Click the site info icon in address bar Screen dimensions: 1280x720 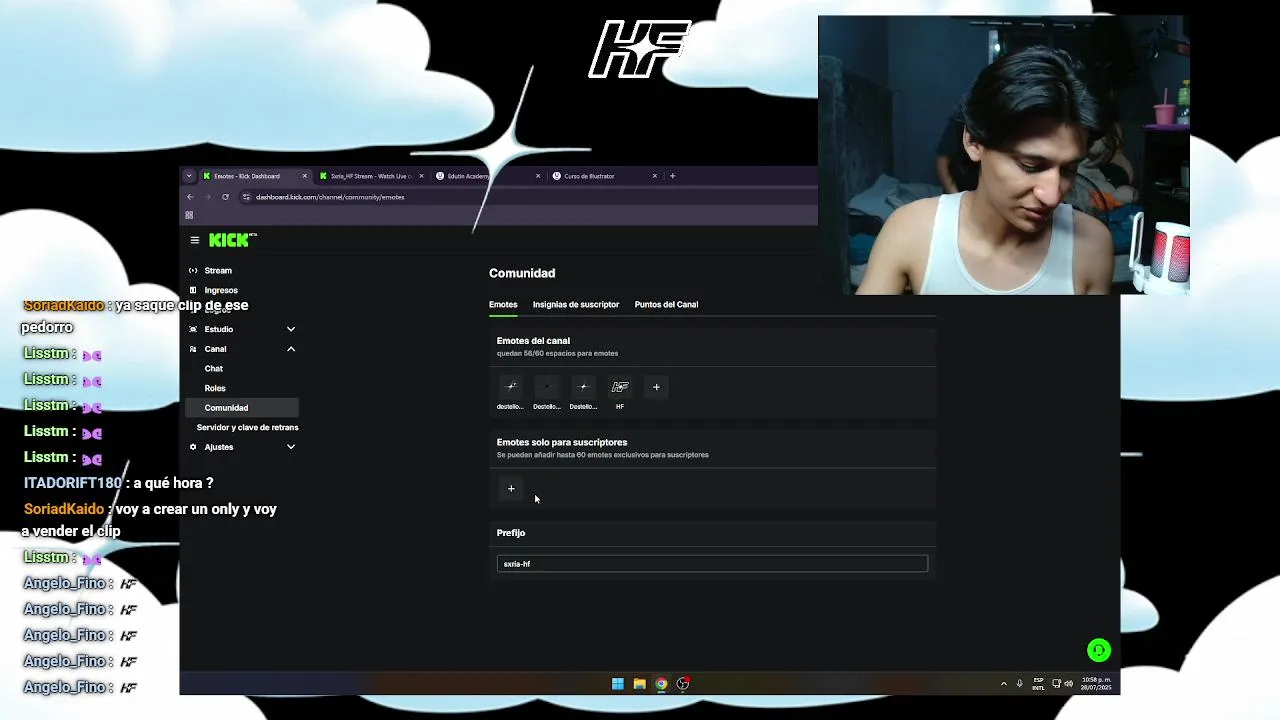click(246, 197)
